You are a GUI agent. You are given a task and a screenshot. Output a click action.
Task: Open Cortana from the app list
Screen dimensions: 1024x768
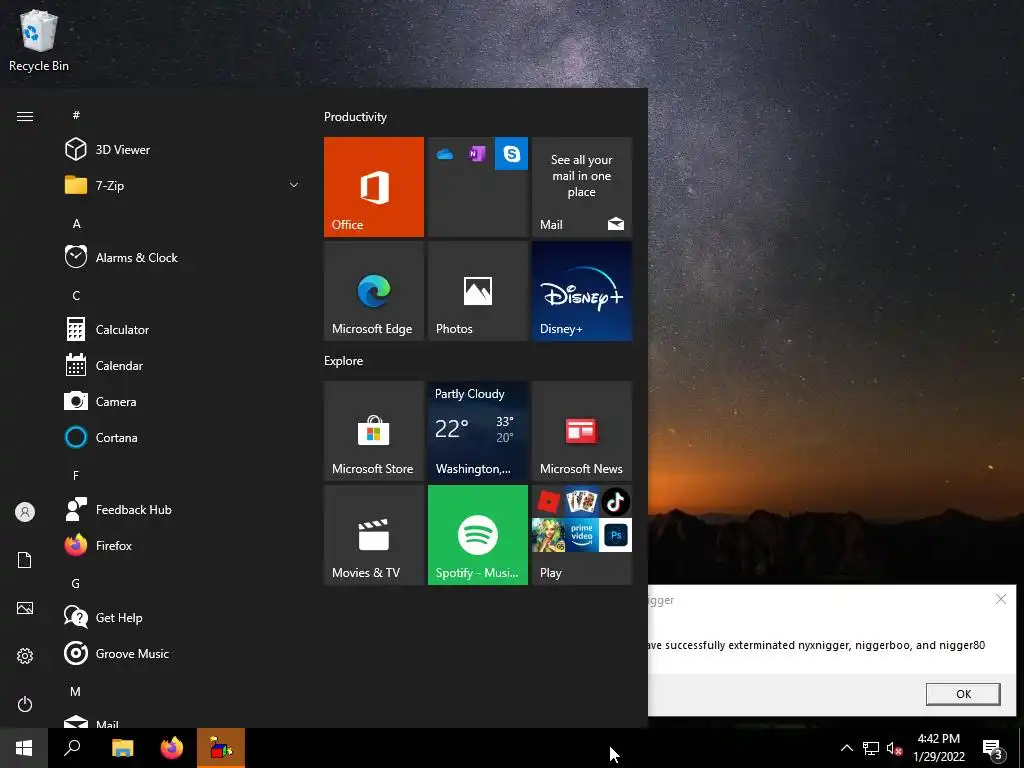click(183, 437)
